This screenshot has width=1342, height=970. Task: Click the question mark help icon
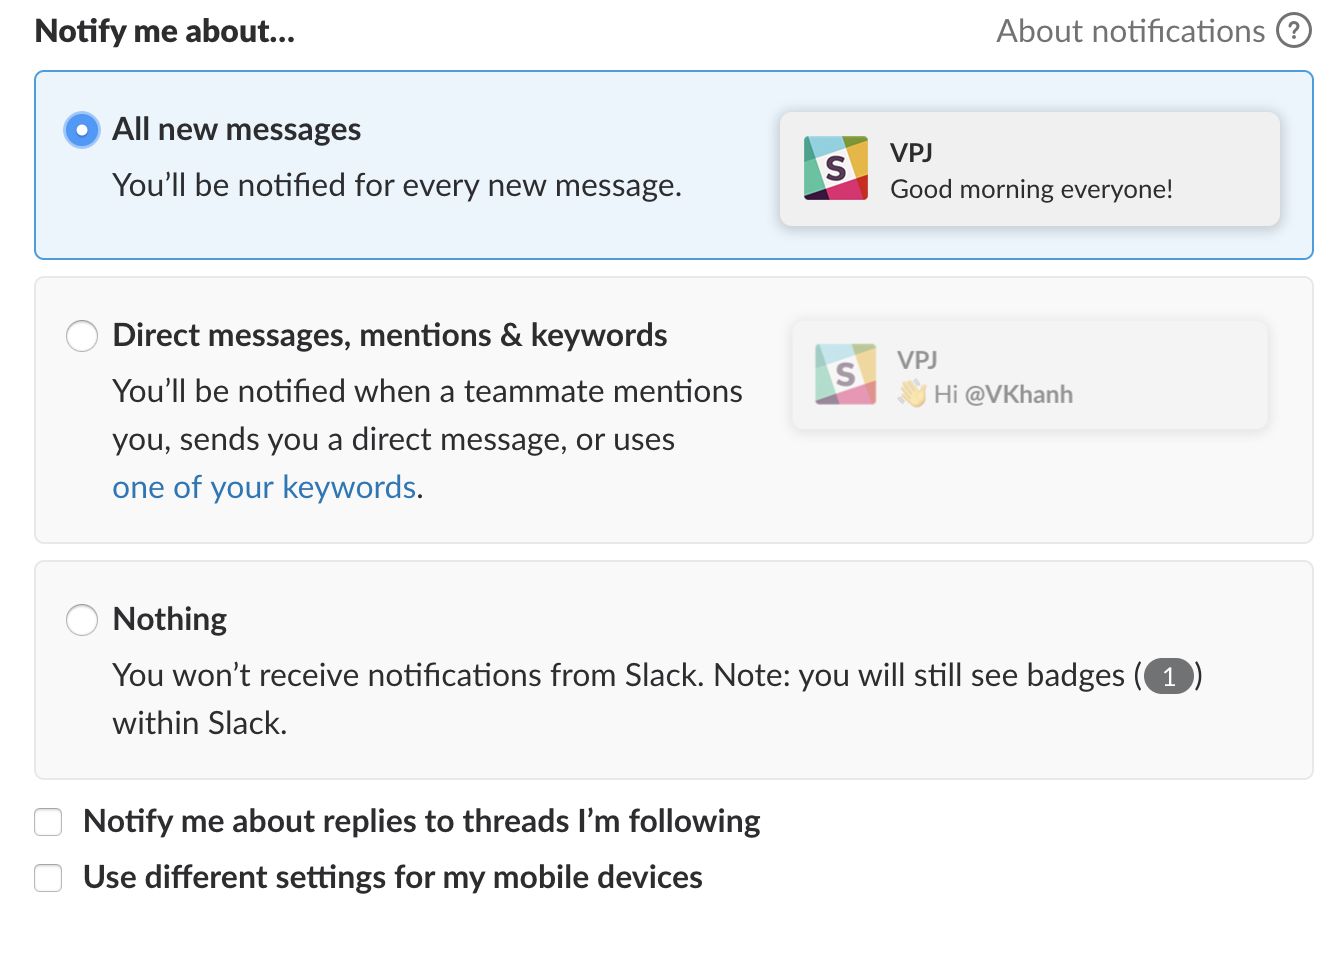point(1293,31)
